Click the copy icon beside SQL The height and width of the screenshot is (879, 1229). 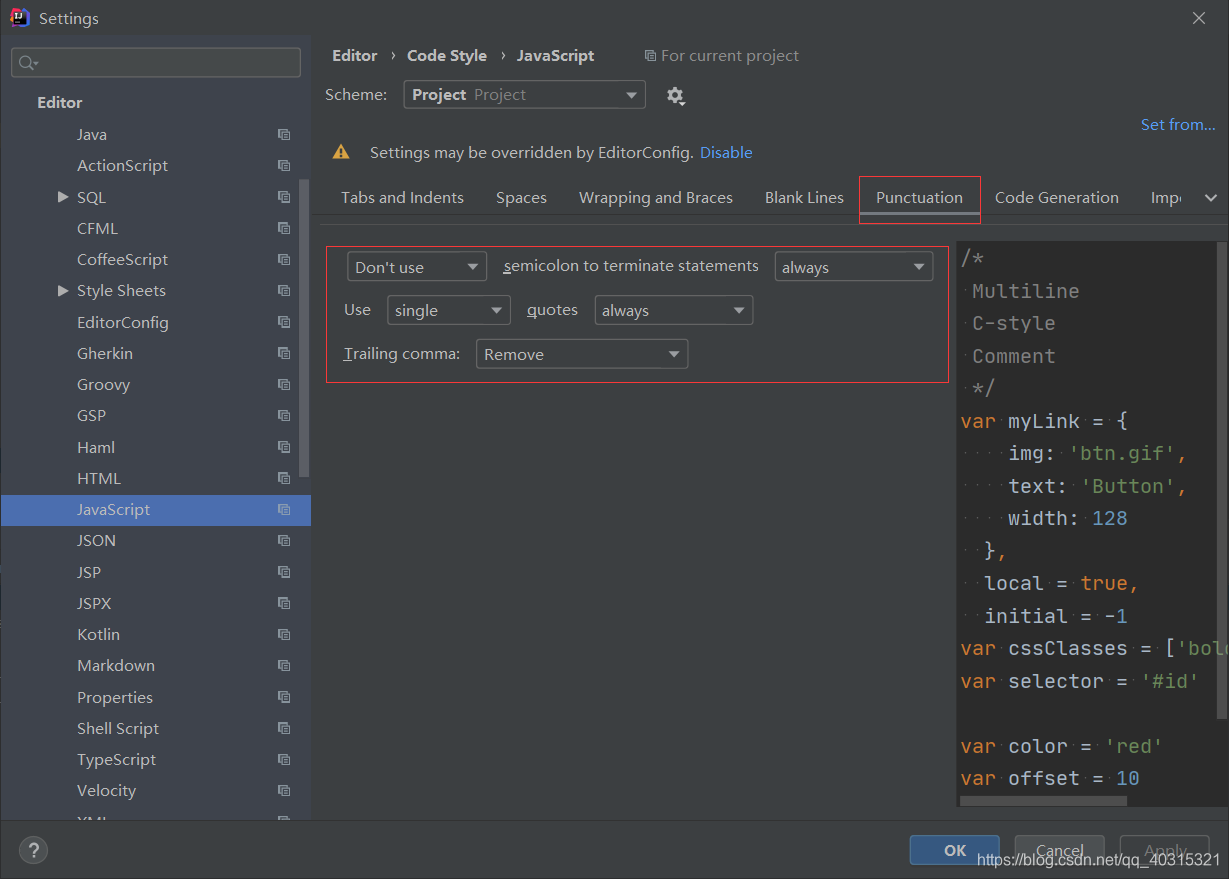(284, 197)
